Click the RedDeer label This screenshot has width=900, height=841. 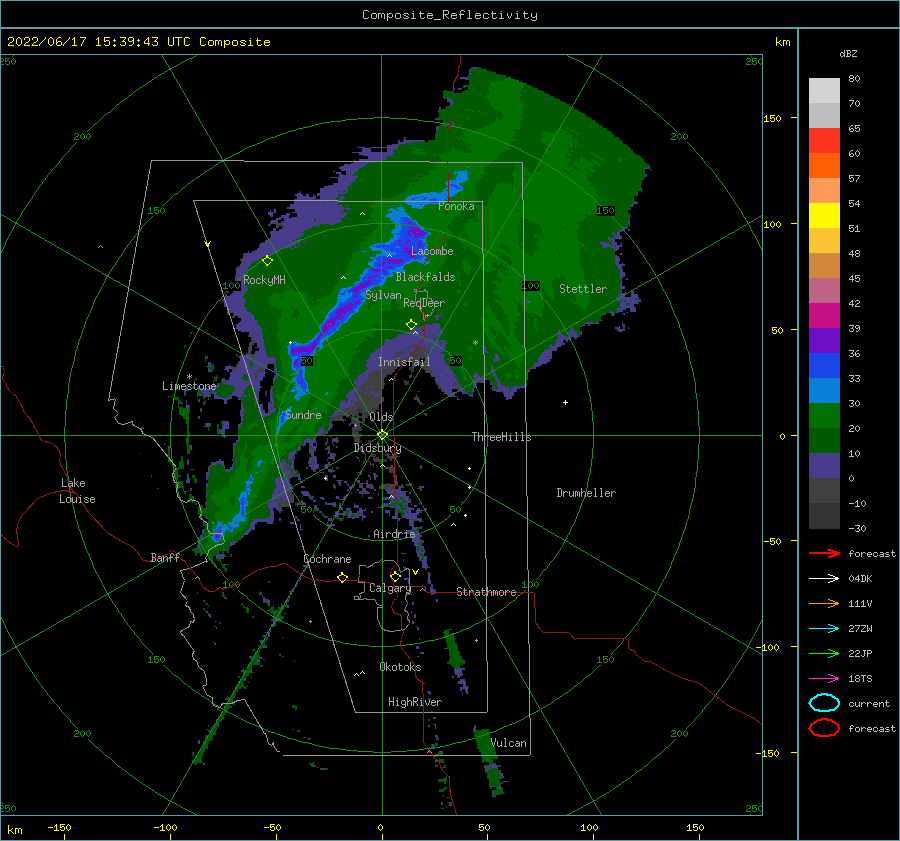(x=424, y=303)
